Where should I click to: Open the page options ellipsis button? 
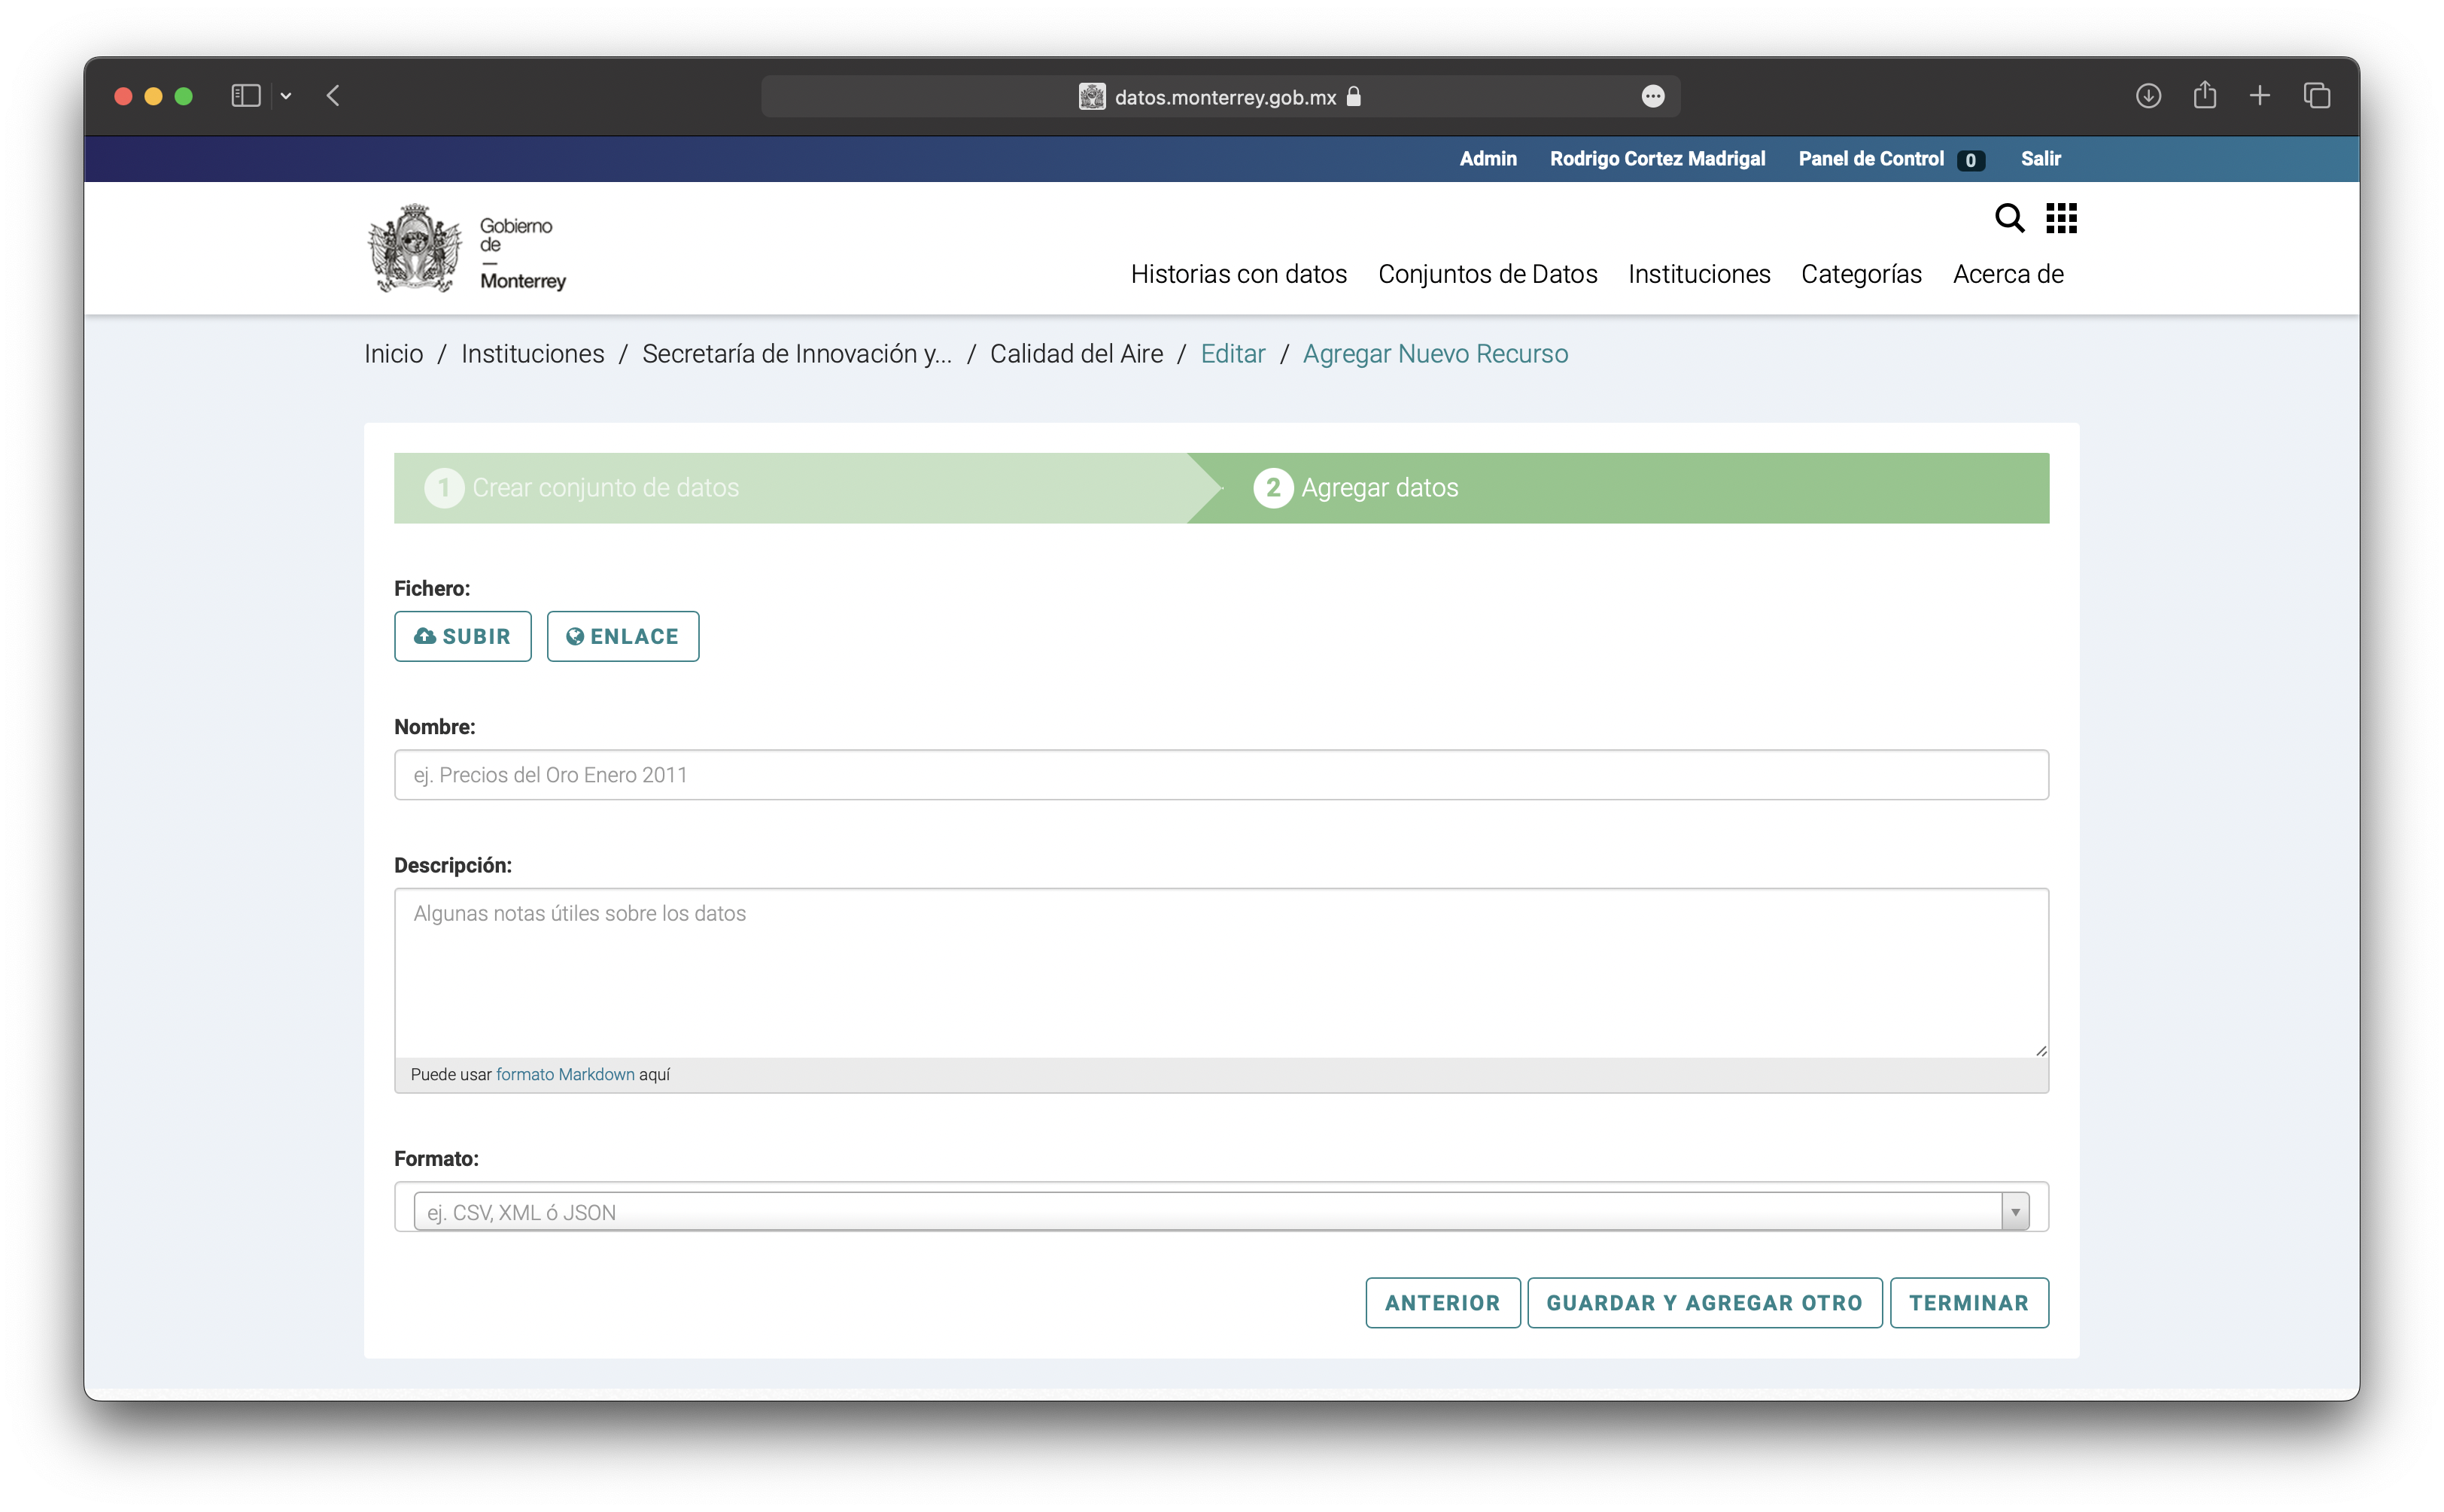1653,96
